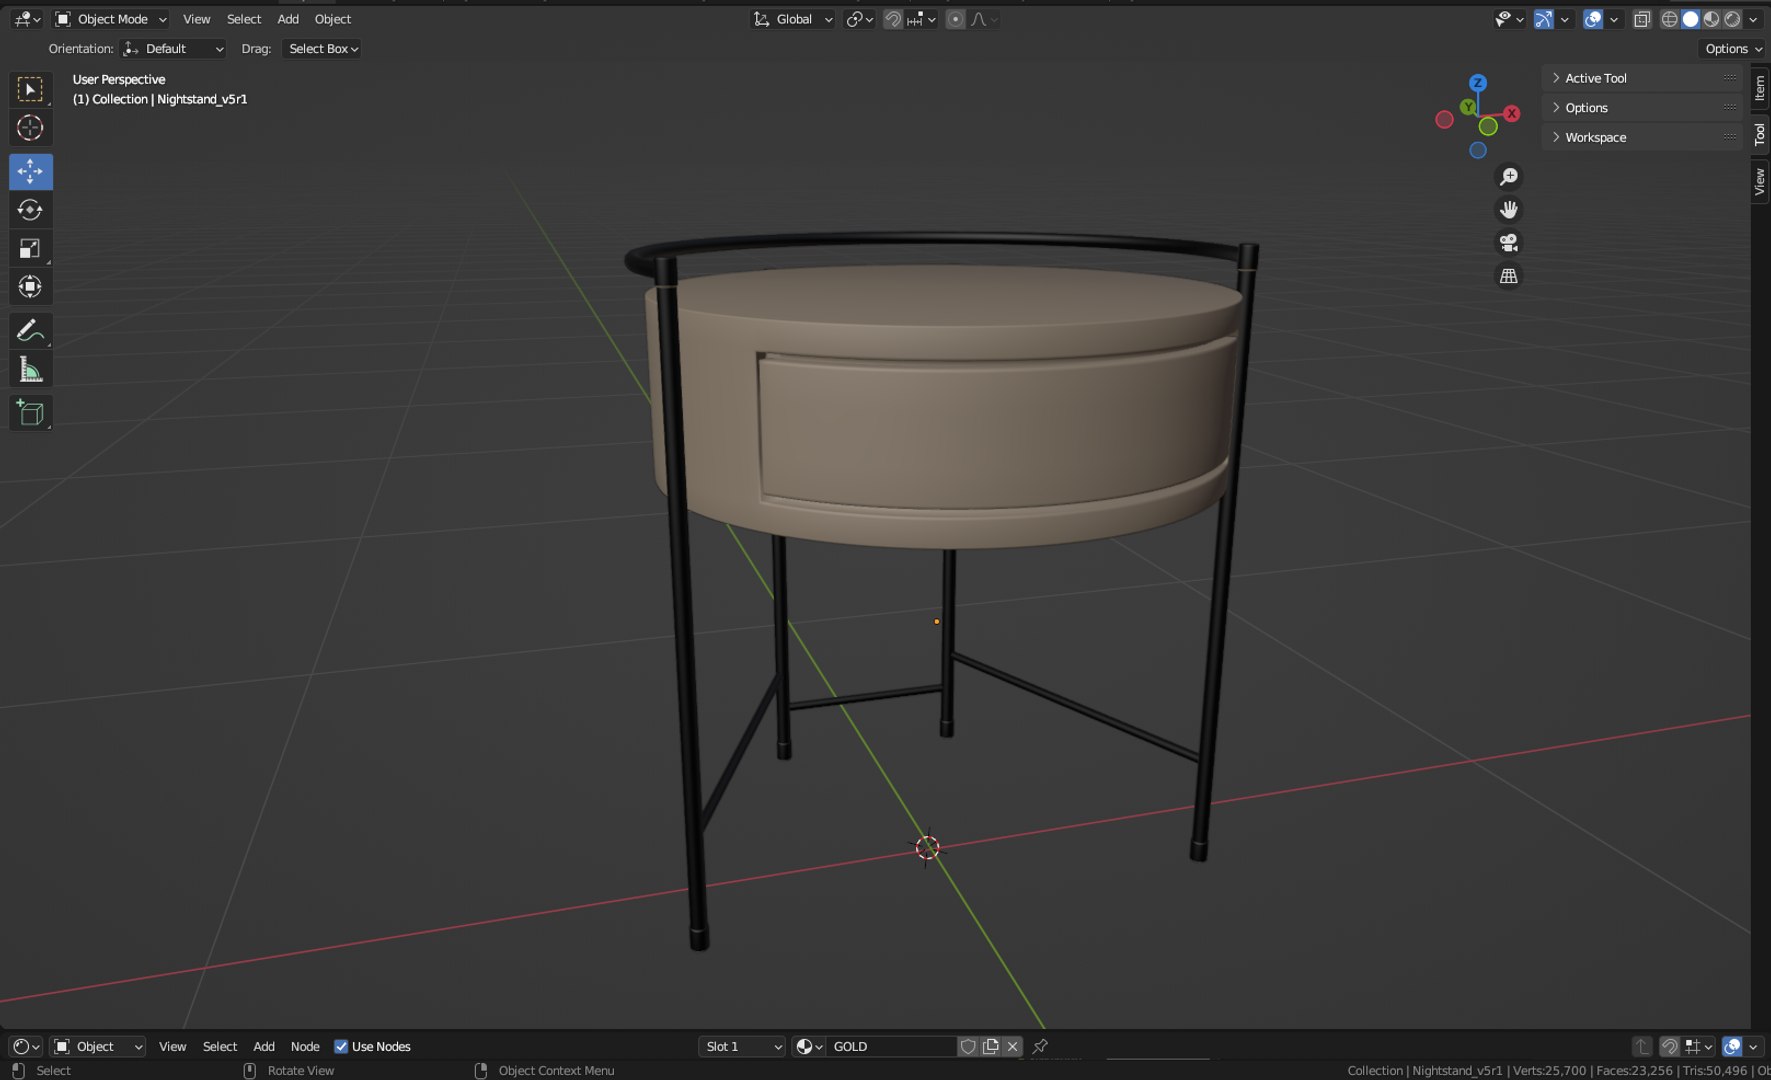Toggle snapping in the 3D viewport header
The width and height of the screenshot is (1771, 1080).
click(x=893, y=19)
